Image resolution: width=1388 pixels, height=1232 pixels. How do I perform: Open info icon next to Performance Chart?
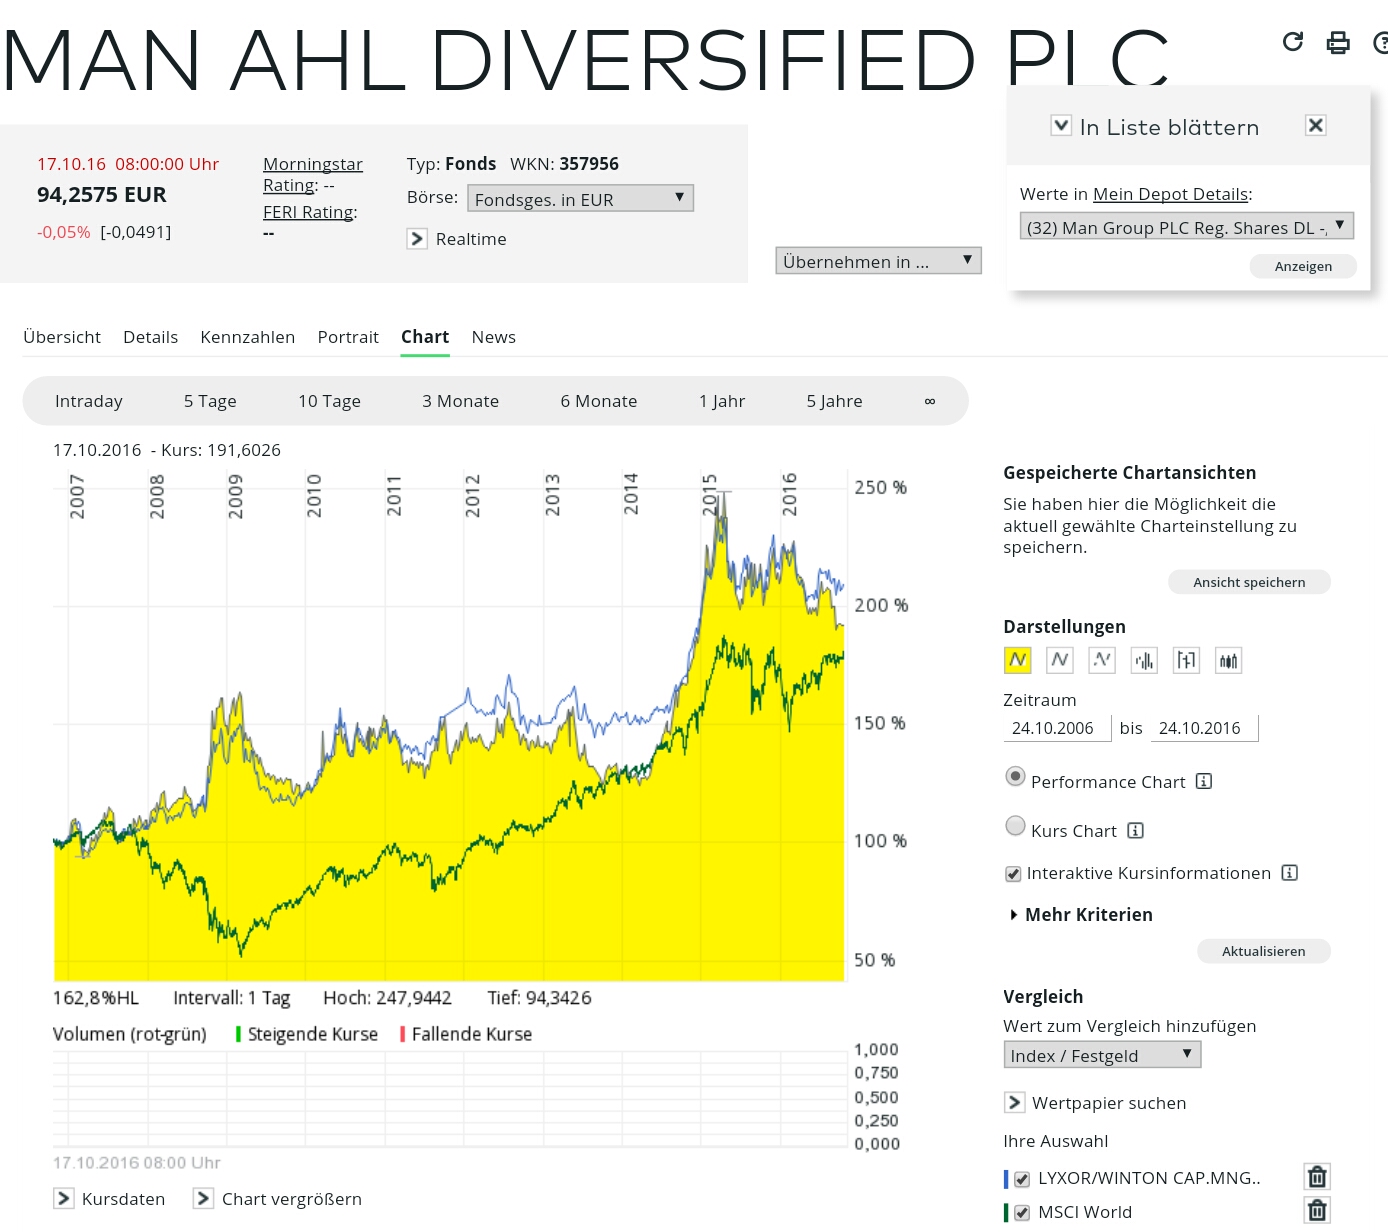click(x=1204, y=781)
